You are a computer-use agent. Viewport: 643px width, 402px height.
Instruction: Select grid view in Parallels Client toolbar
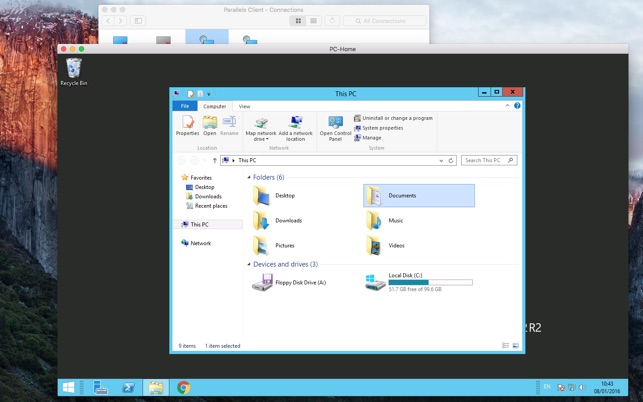299,20
